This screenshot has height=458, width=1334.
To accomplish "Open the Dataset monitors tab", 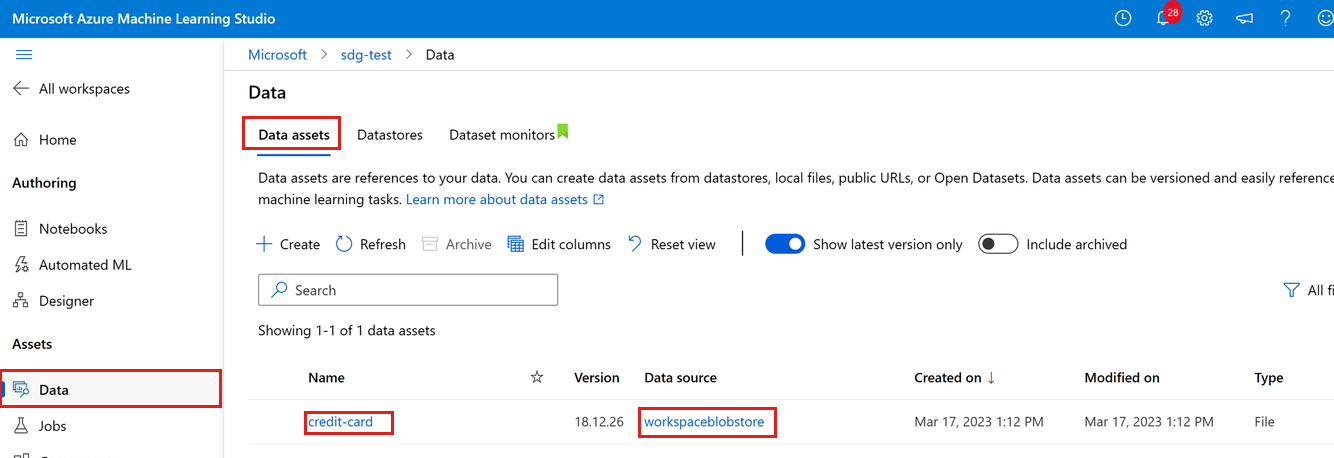I will [502, 134].
